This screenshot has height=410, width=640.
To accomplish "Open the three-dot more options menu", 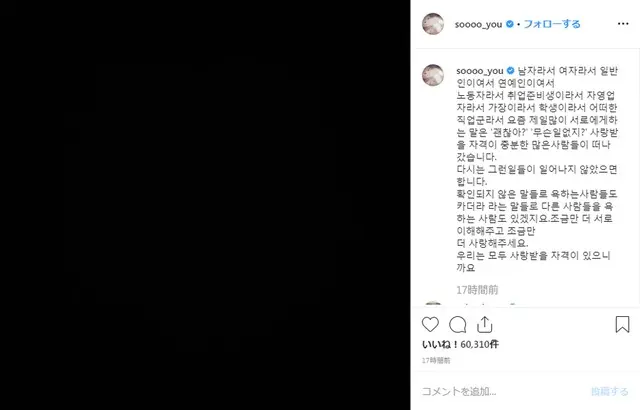I will click(x=623, y=24).
